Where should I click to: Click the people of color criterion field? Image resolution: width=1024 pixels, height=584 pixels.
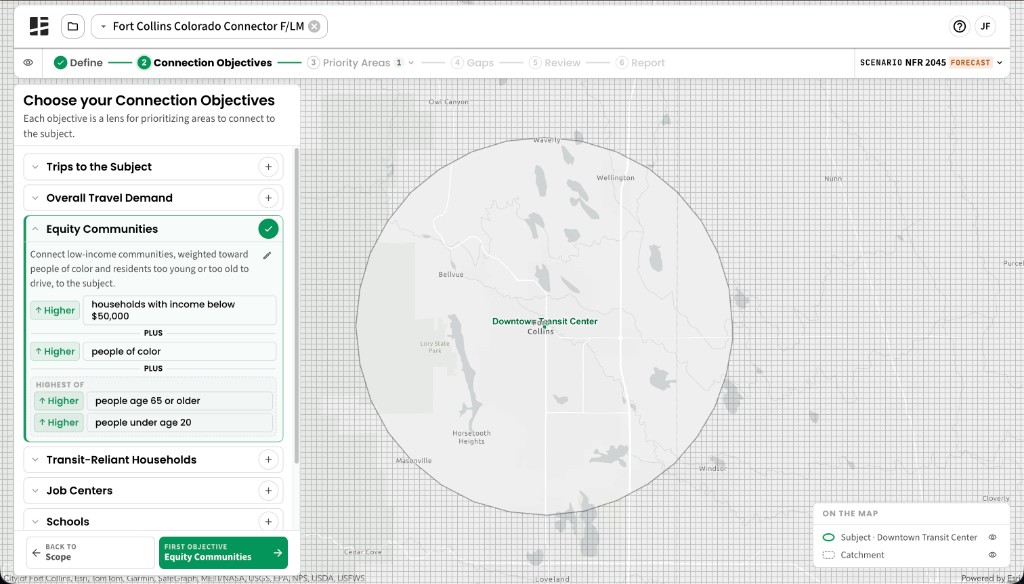click(x=180, y=351)
